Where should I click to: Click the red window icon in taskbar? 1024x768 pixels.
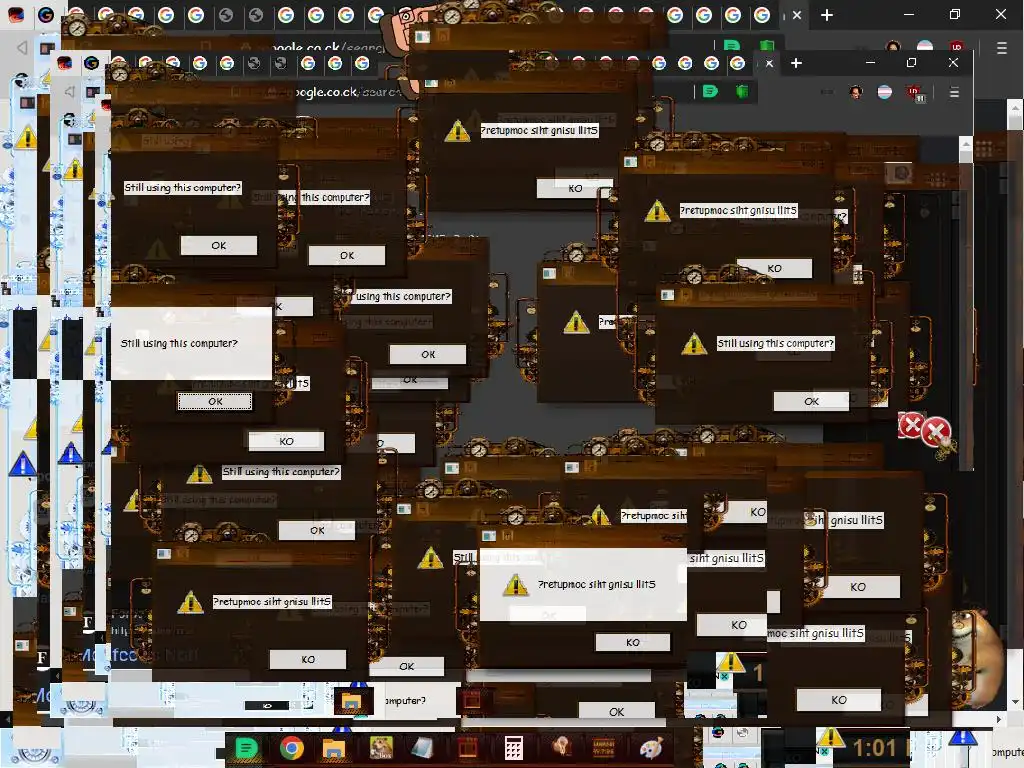pos(468,748)
